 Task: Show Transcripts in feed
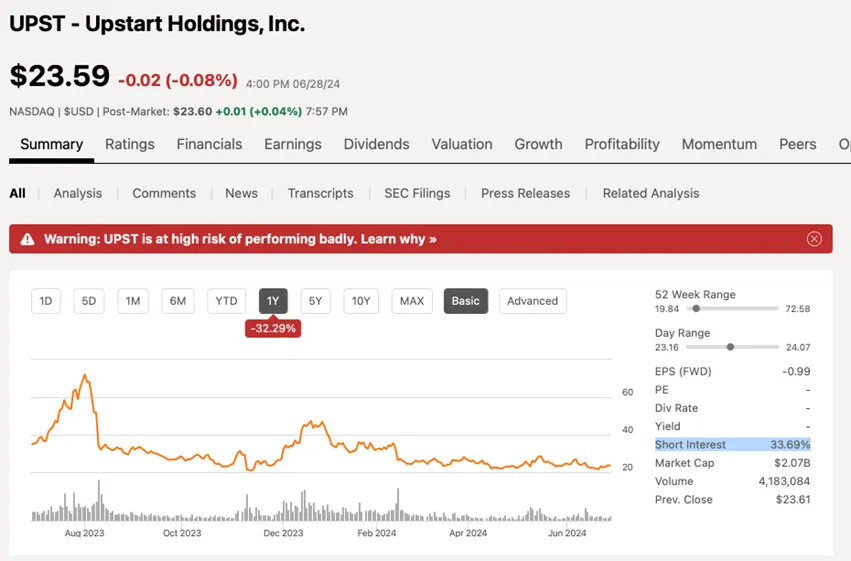(320, 193)
